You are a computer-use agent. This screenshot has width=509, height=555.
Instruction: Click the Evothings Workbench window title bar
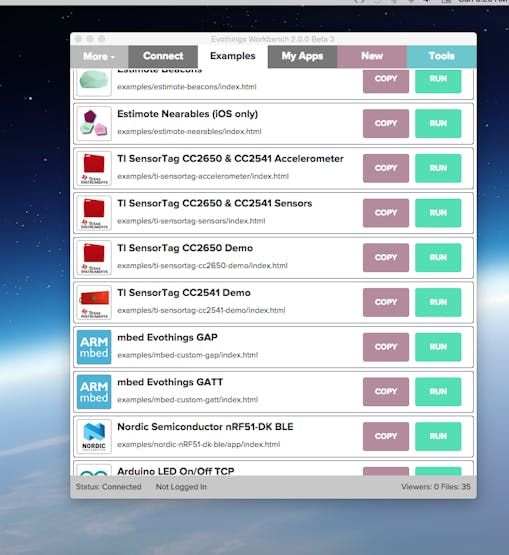pyautogui.click(x=273, y=39)
